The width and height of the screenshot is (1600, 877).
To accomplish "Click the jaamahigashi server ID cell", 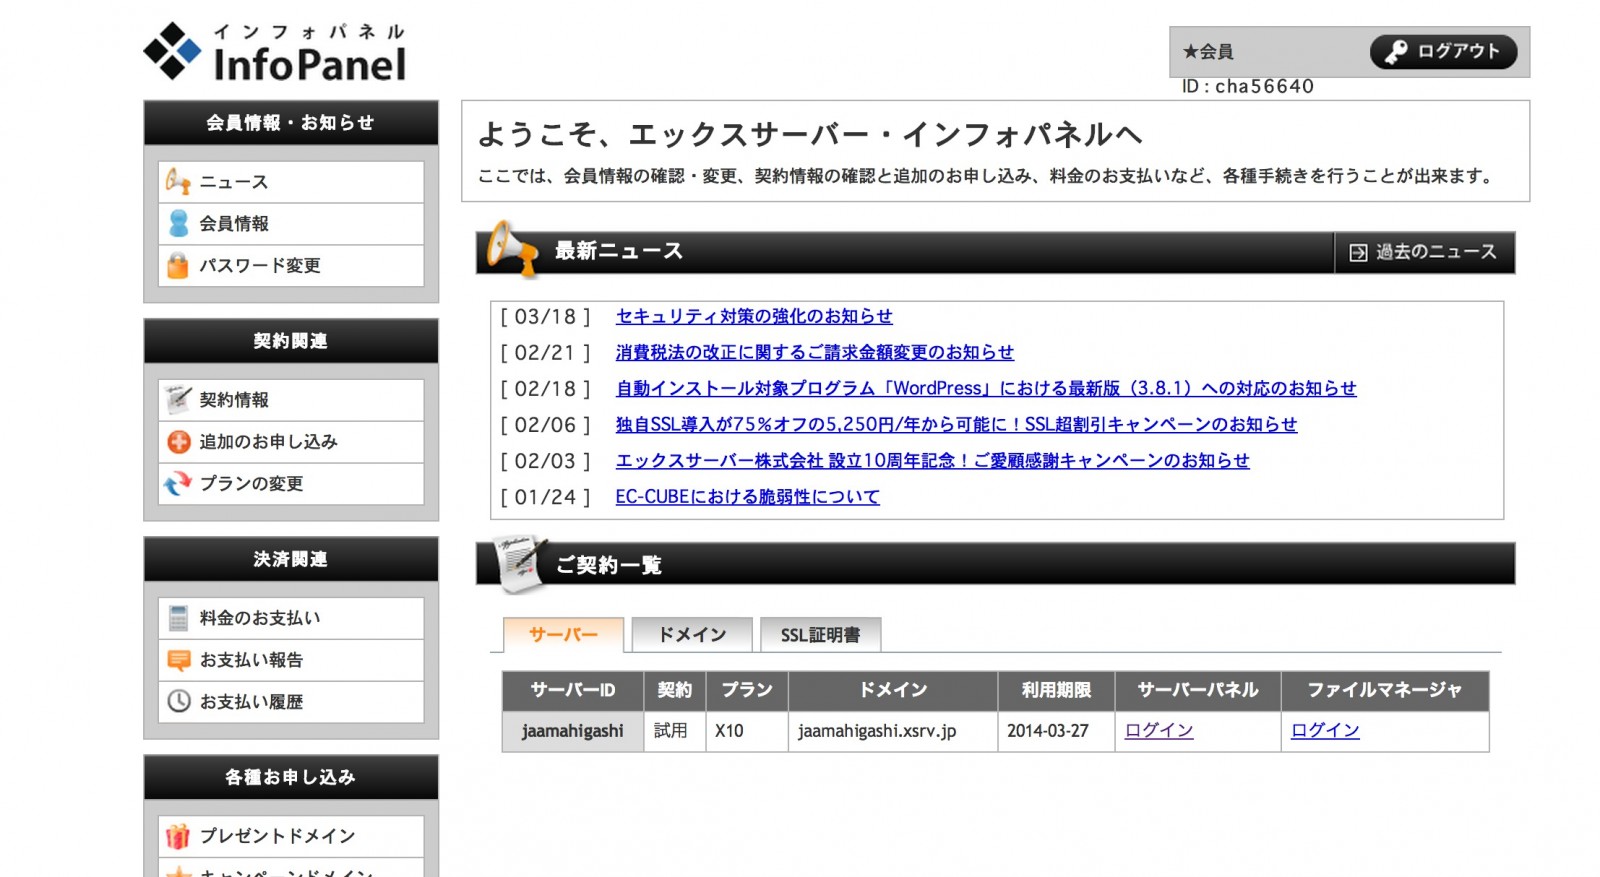I will pos(573,731).
